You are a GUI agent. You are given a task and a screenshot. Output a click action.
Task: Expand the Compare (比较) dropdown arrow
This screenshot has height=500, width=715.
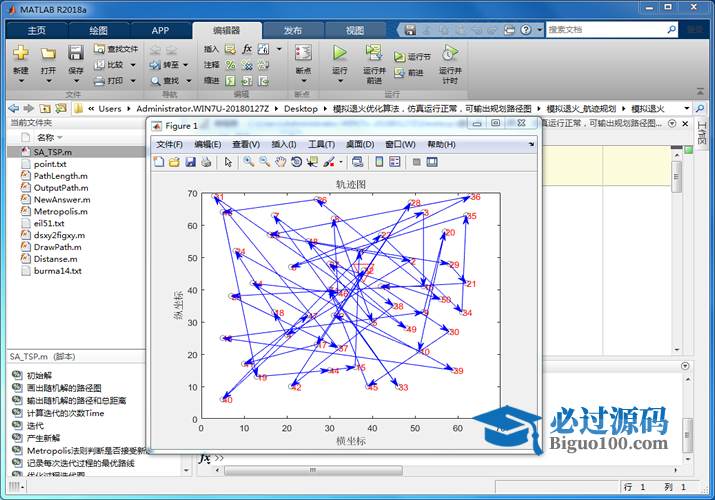(x=133, y=65)
